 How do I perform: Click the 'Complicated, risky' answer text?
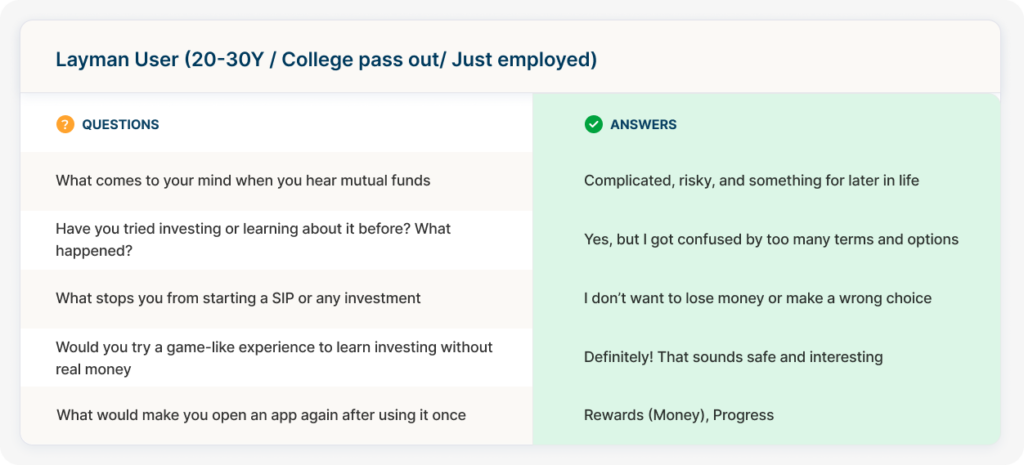click(752, 180)
